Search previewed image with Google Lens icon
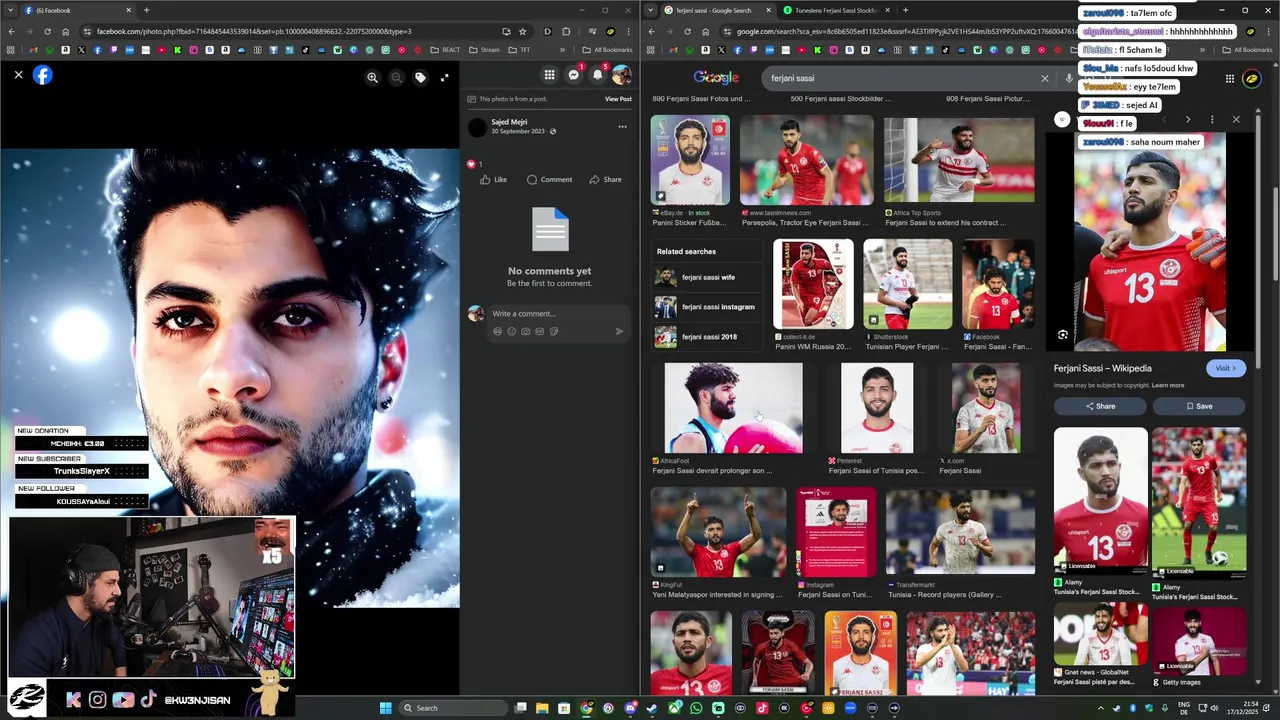Image resolution: width=1280 pixels, height=720 pixels. (1063, 335)
